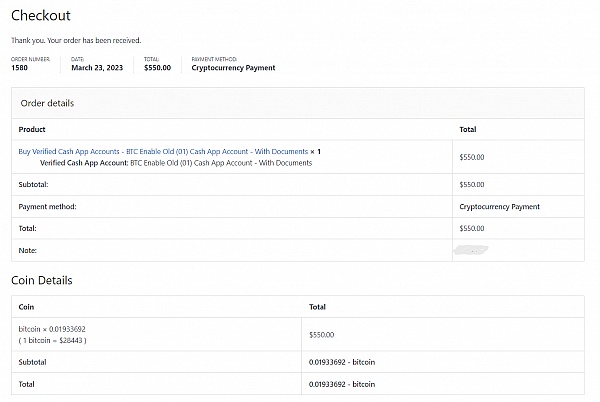Viewport: 600px width, 402px height.
Task: Click the PAYMENT METHOD label in the order summary
Action: pyautogui.click(x=214, y=59)
